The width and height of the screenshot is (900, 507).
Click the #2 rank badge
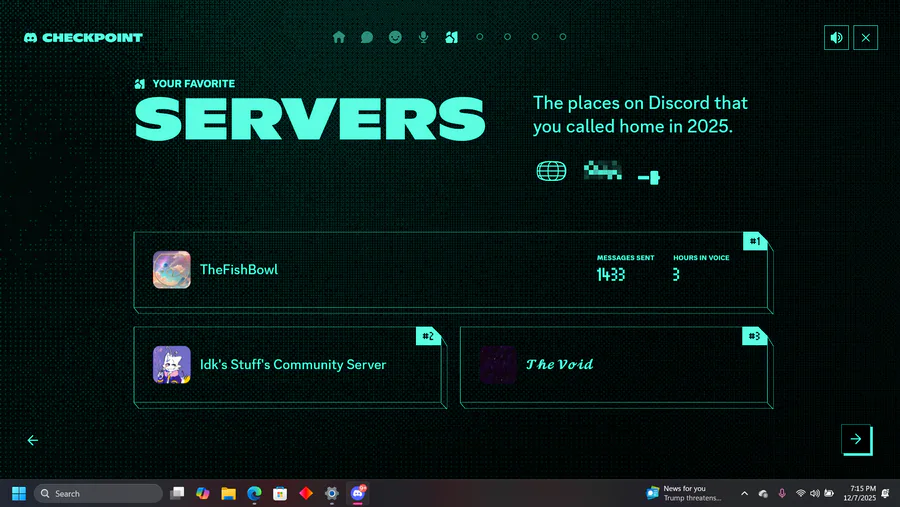428,336
